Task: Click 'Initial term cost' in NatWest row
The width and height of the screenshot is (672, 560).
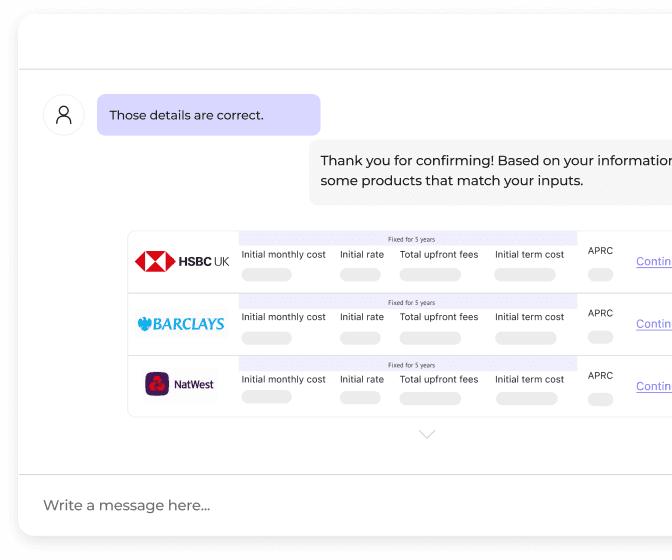Action: (x=529, y=379)
